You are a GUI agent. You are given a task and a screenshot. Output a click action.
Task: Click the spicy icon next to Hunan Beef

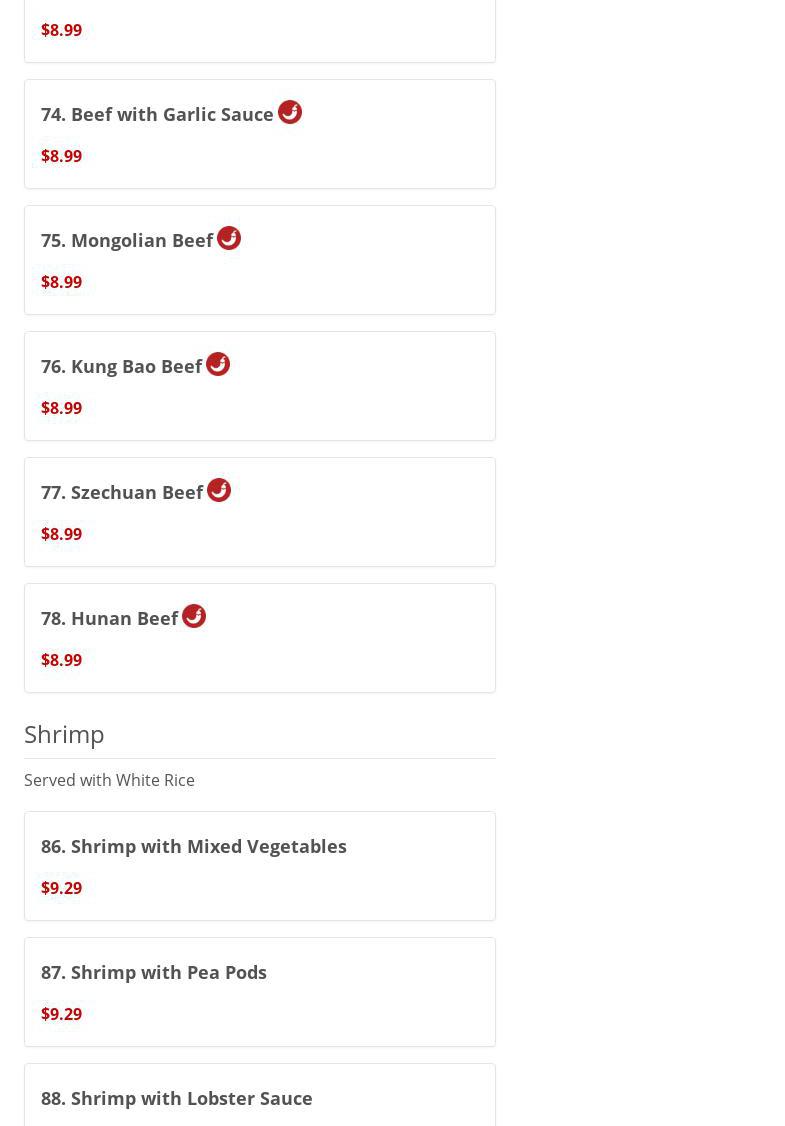coord(194,616)
